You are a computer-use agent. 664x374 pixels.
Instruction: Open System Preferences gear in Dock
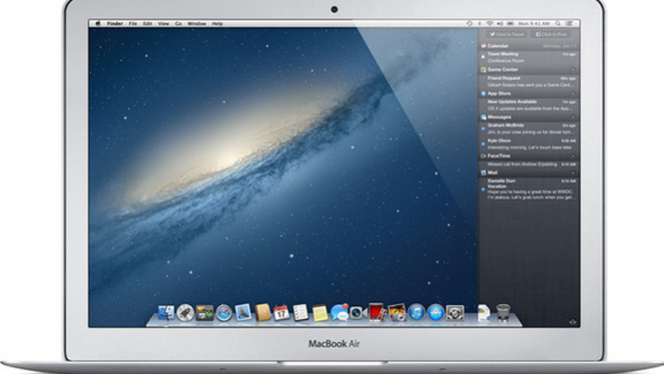click(x=455, y=313)
